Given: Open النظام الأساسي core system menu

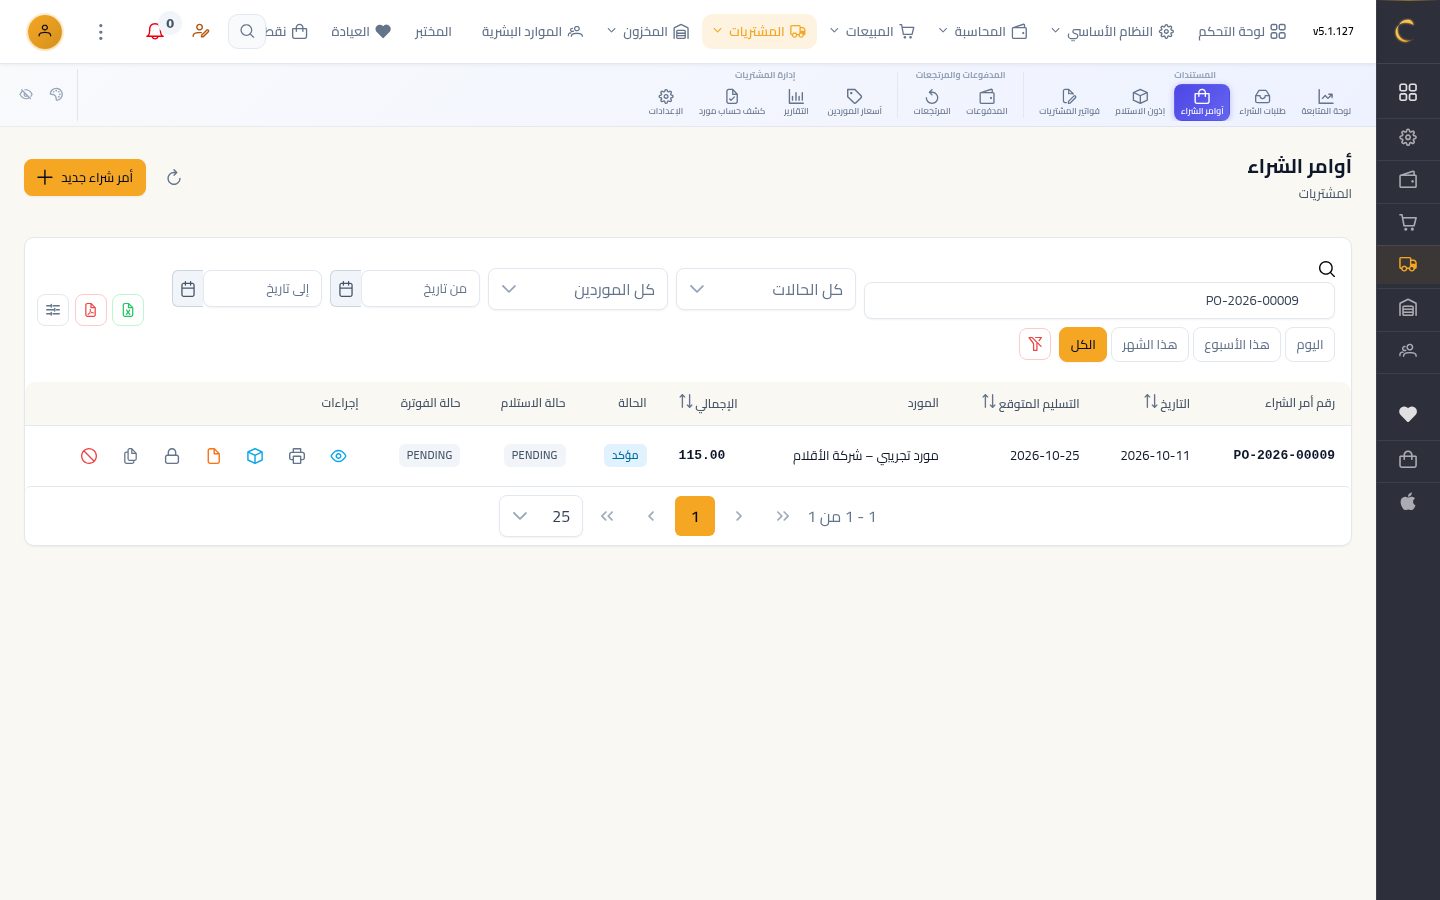Looking at the screenshot, I should pyautogui.click(x=1111, y=32).
